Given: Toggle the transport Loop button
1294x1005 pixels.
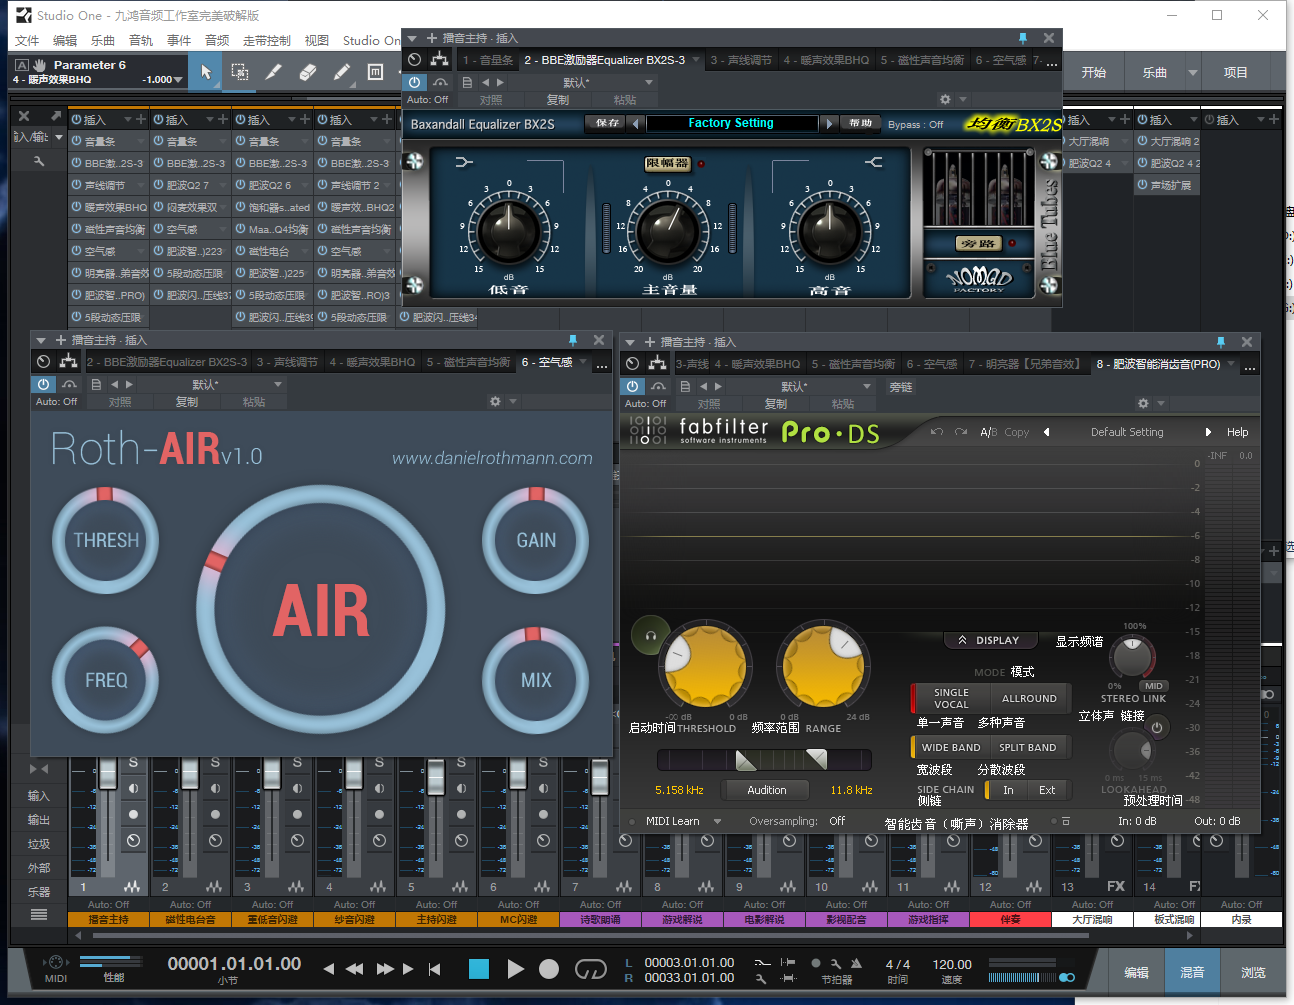Looking at the screenshot, I should 591,969.
